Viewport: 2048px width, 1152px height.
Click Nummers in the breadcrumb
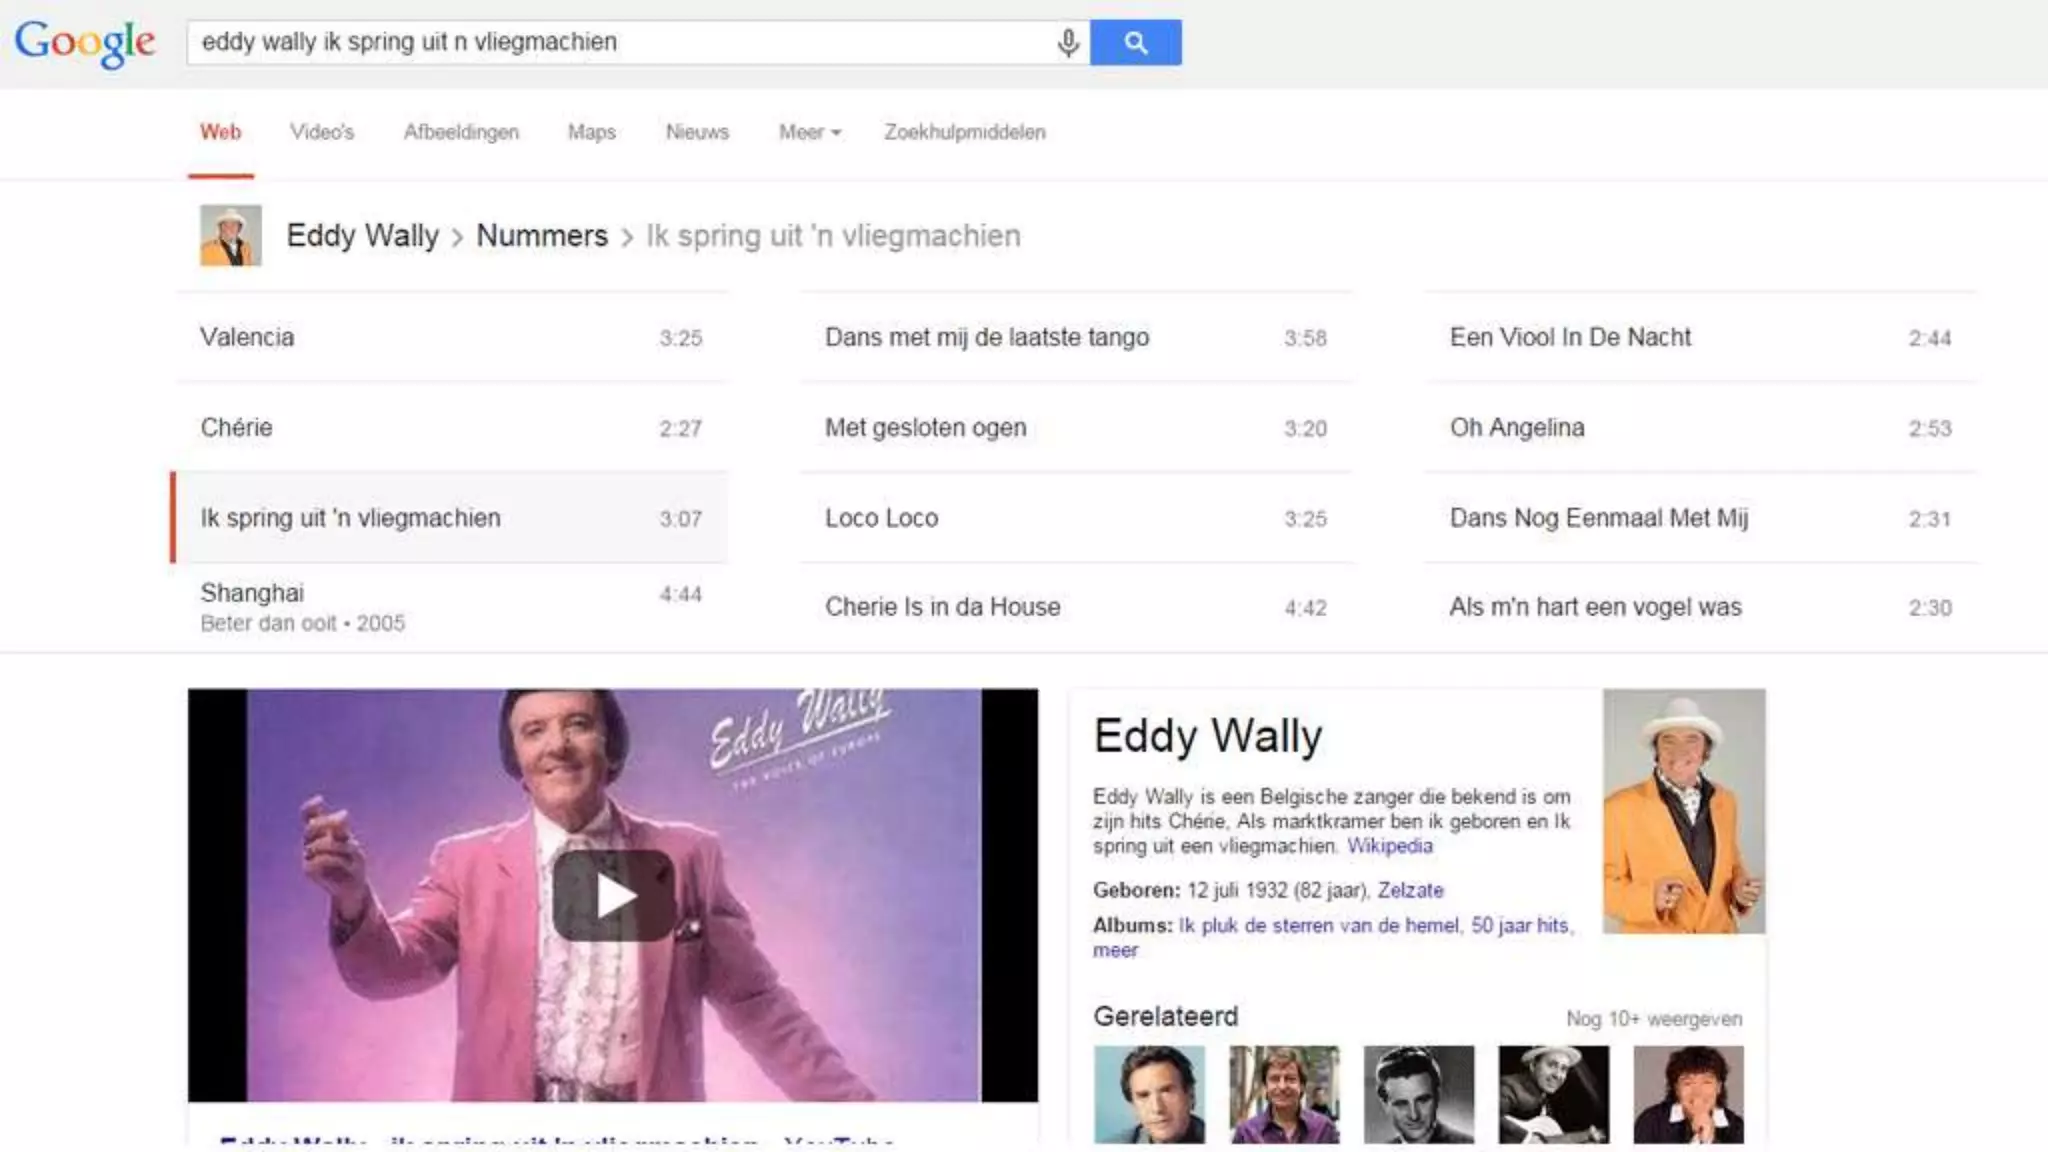click(x=541, y=236)
